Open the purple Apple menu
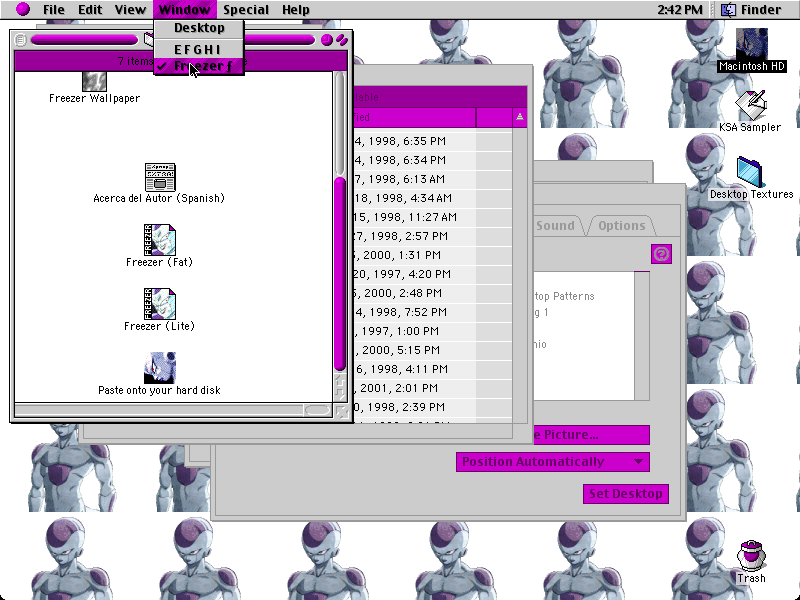 click(23, 9)
